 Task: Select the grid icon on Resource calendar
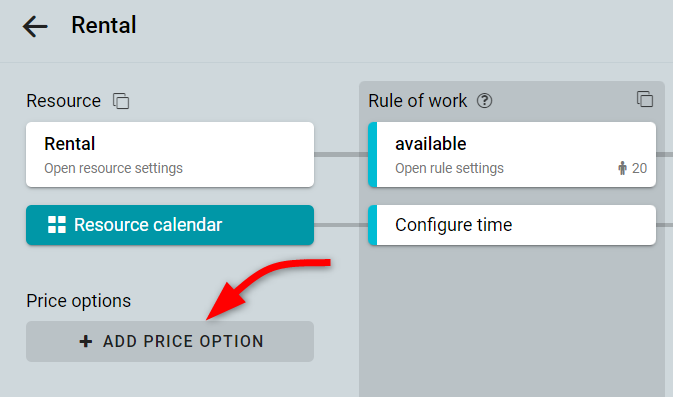point(57,225)
